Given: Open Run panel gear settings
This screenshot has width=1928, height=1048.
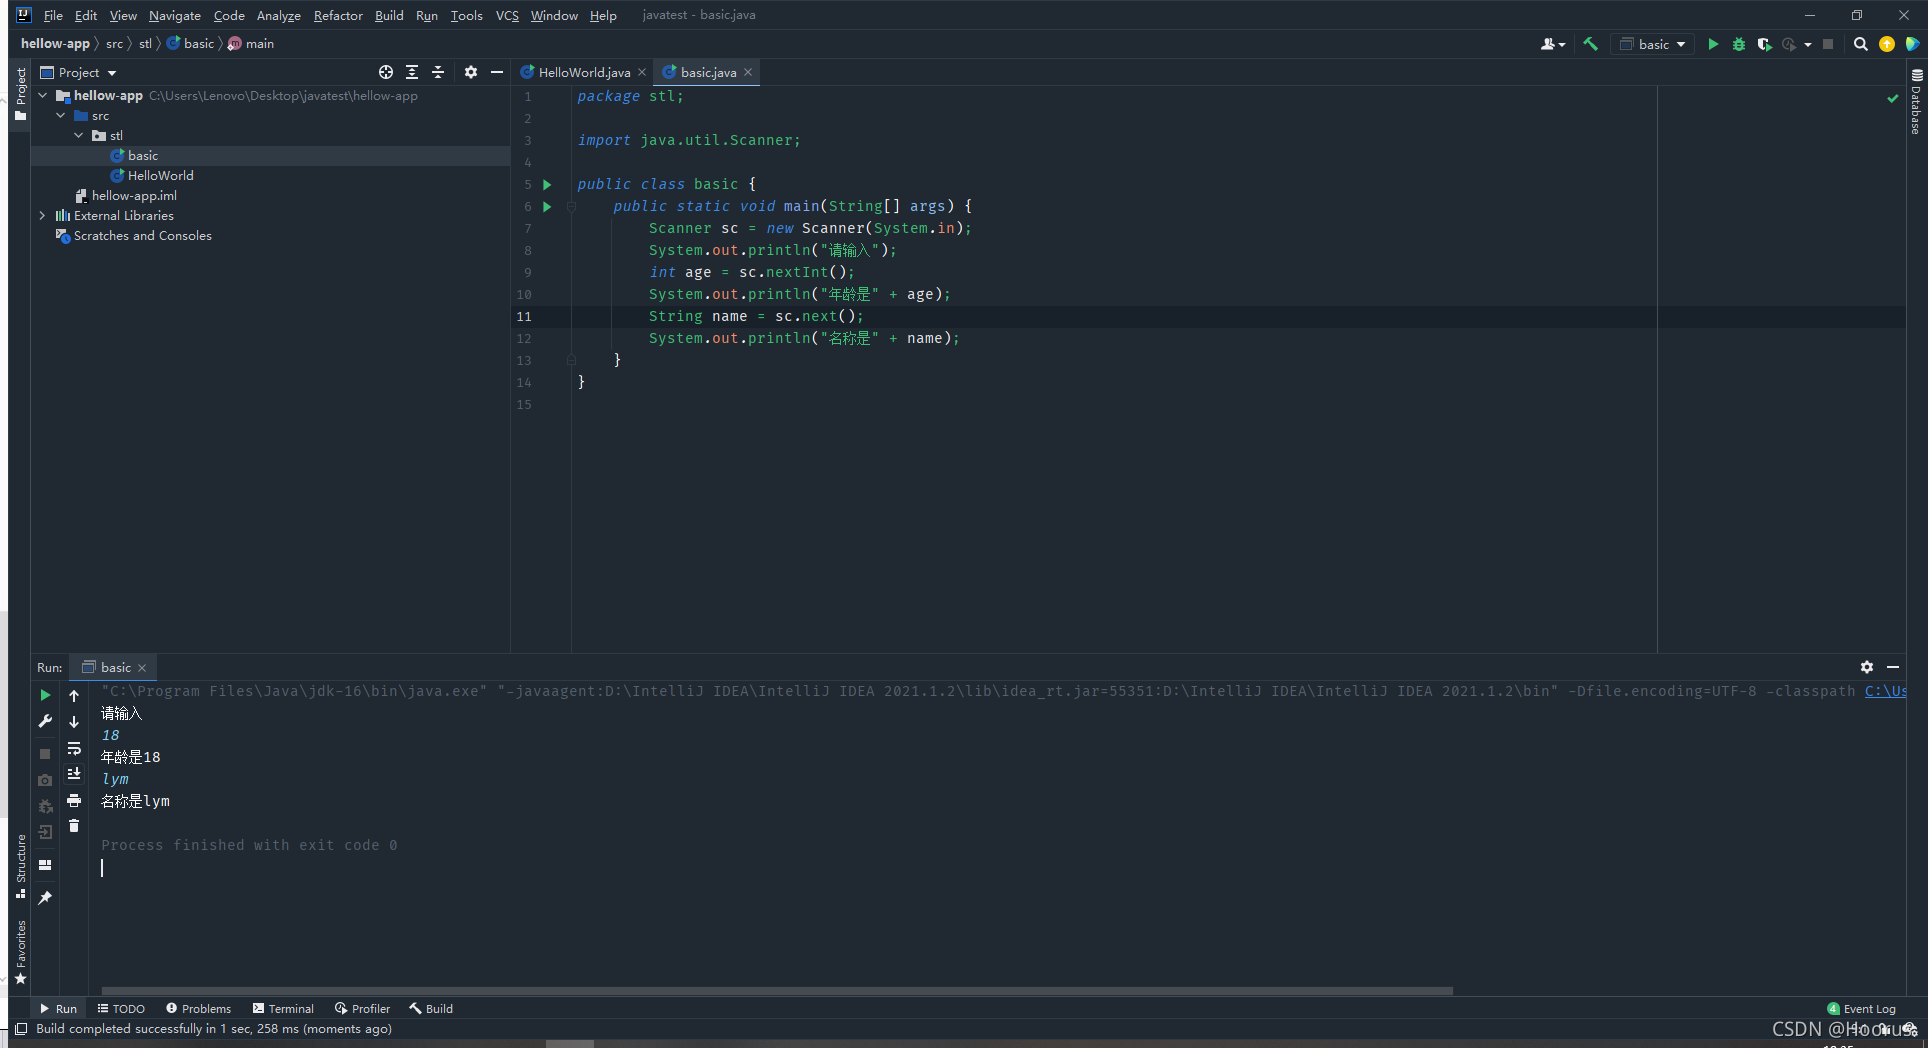Looking at the screenshot, I should pyautogui.click(x=1867, y=667).
